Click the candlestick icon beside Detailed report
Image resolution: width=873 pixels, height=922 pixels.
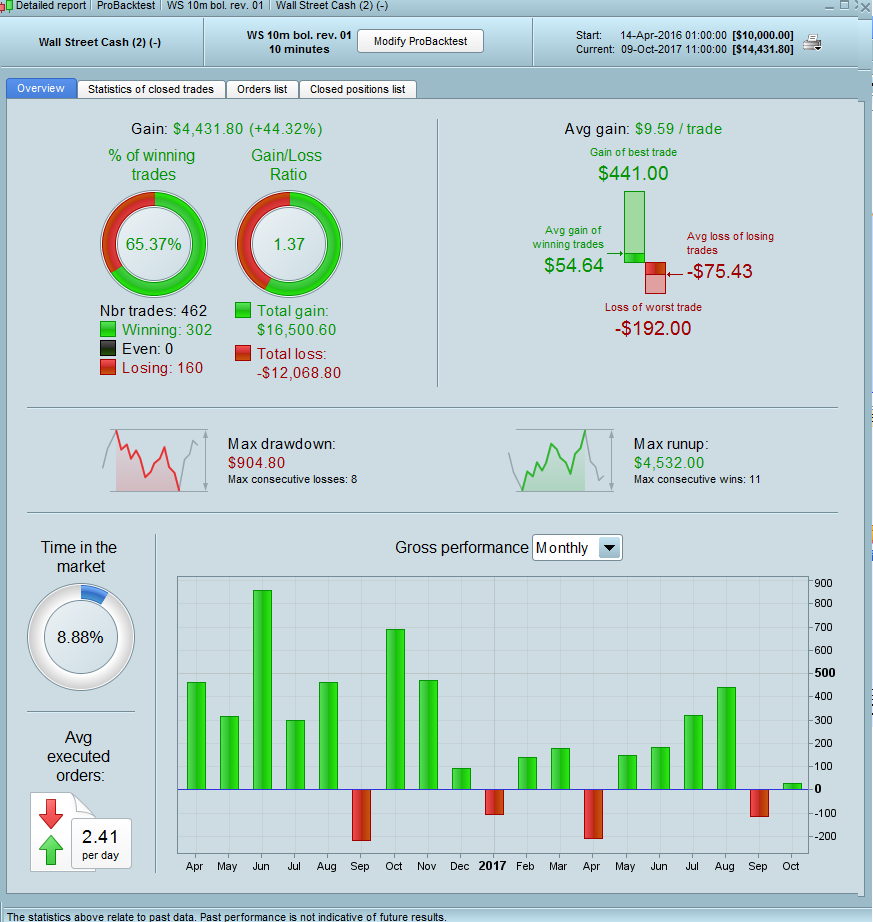[x=6, y=6]
